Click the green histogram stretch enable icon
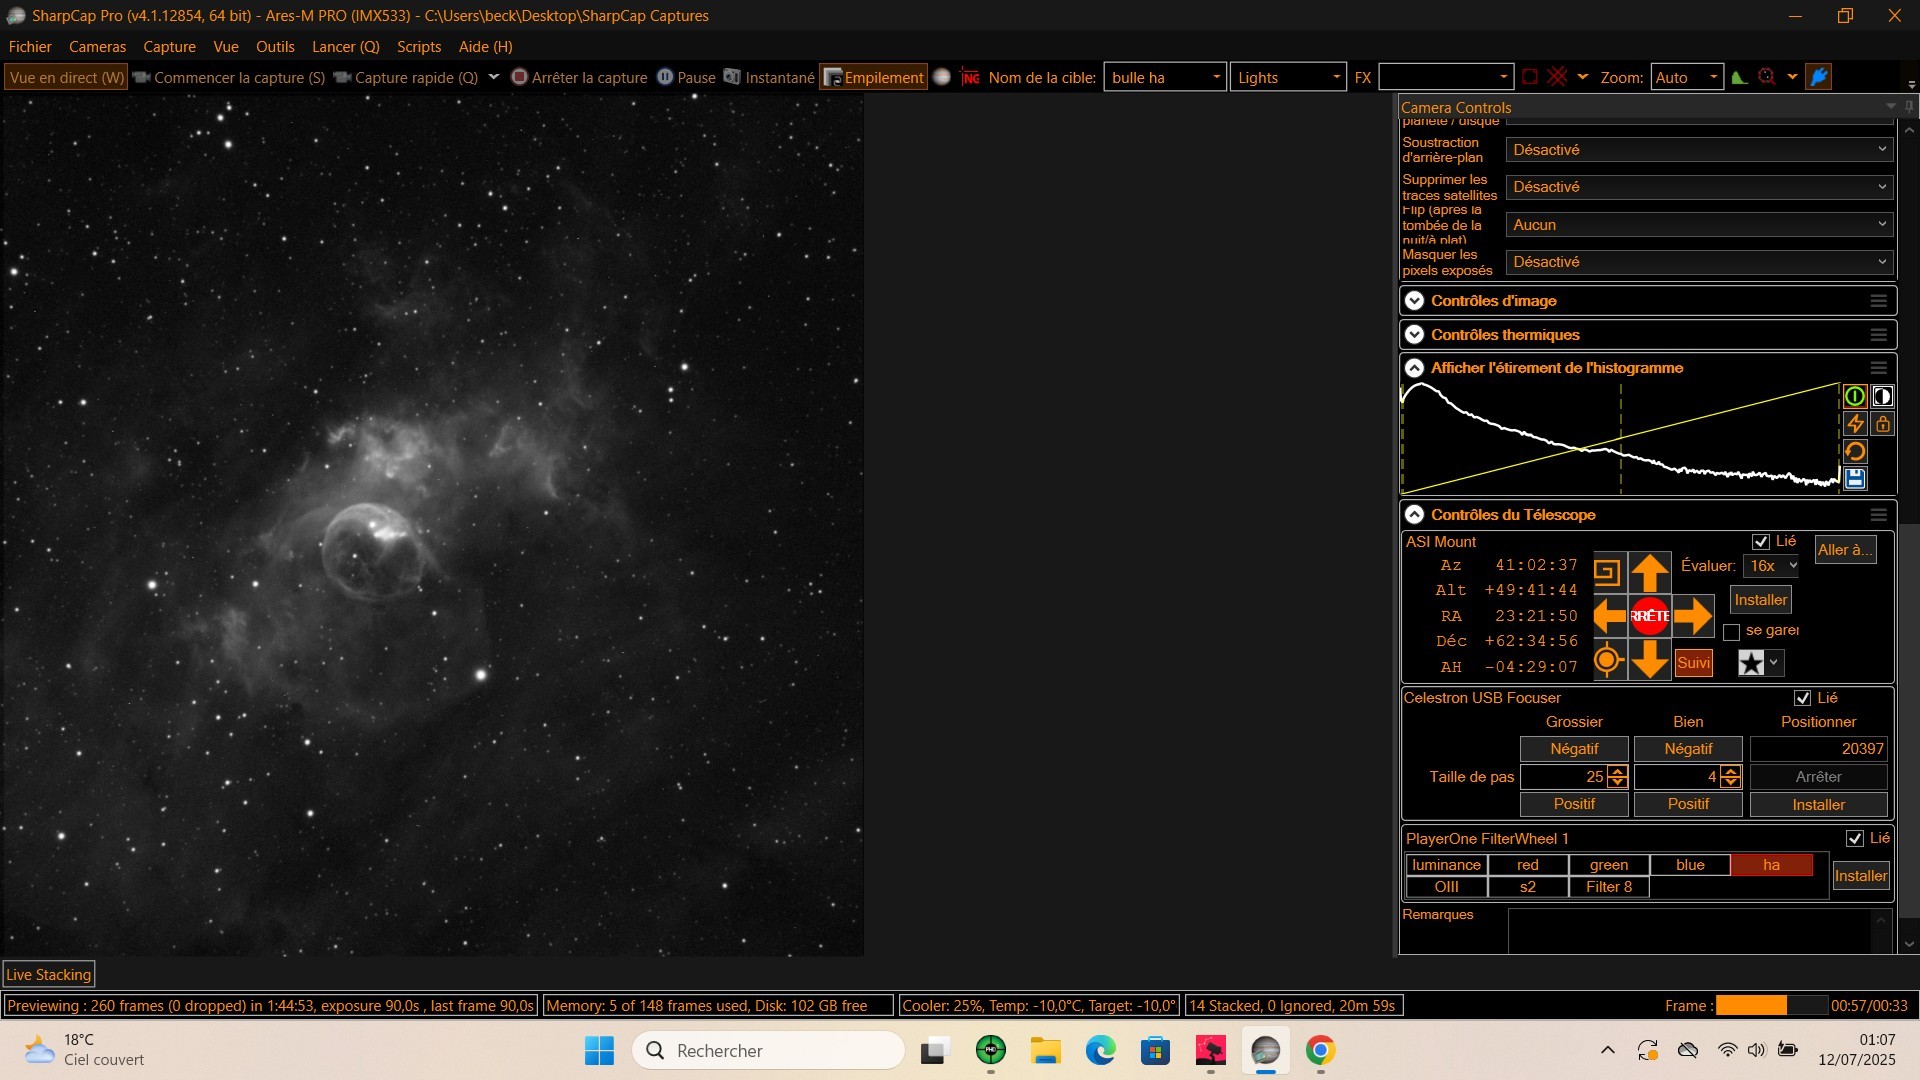Viewport: 1920px width, 1080px height. click(1855, 396)
